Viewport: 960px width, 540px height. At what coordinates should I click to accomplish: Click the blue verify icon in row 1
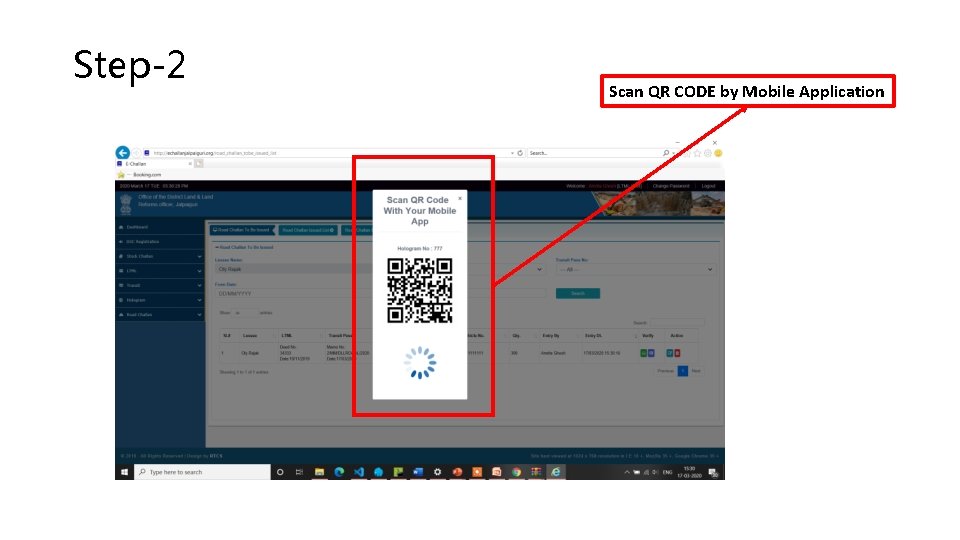click(x=651, y=353)
